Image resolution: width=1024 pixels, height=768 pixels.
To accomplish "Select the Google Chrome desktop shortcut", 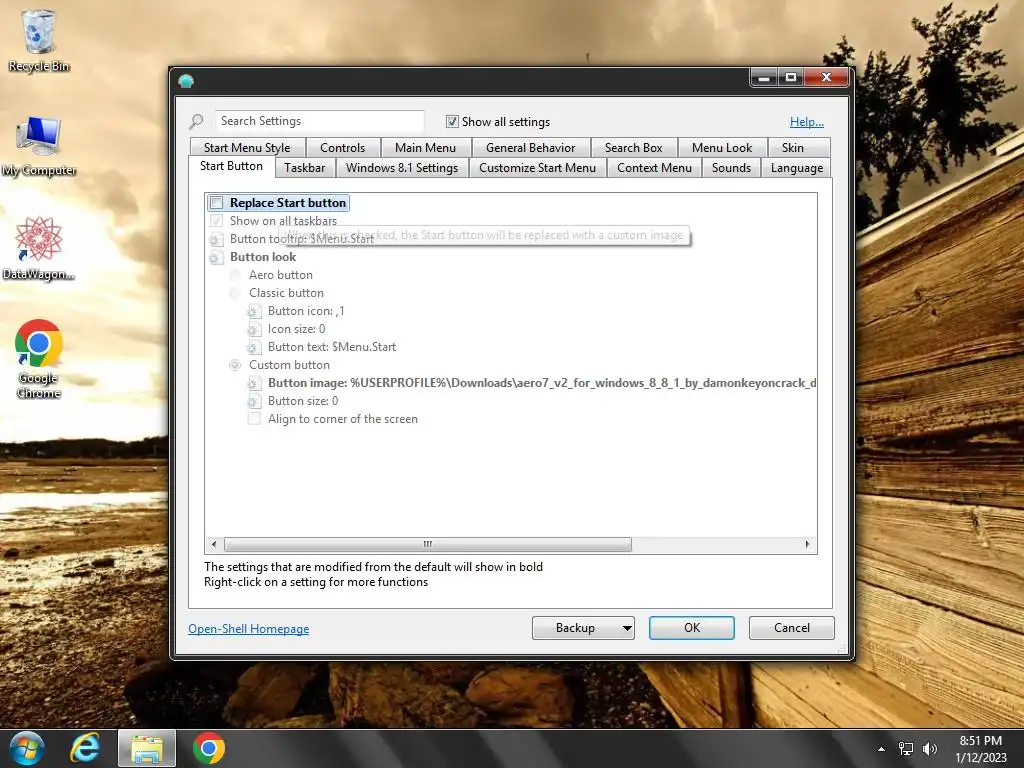I will (39, 359).
